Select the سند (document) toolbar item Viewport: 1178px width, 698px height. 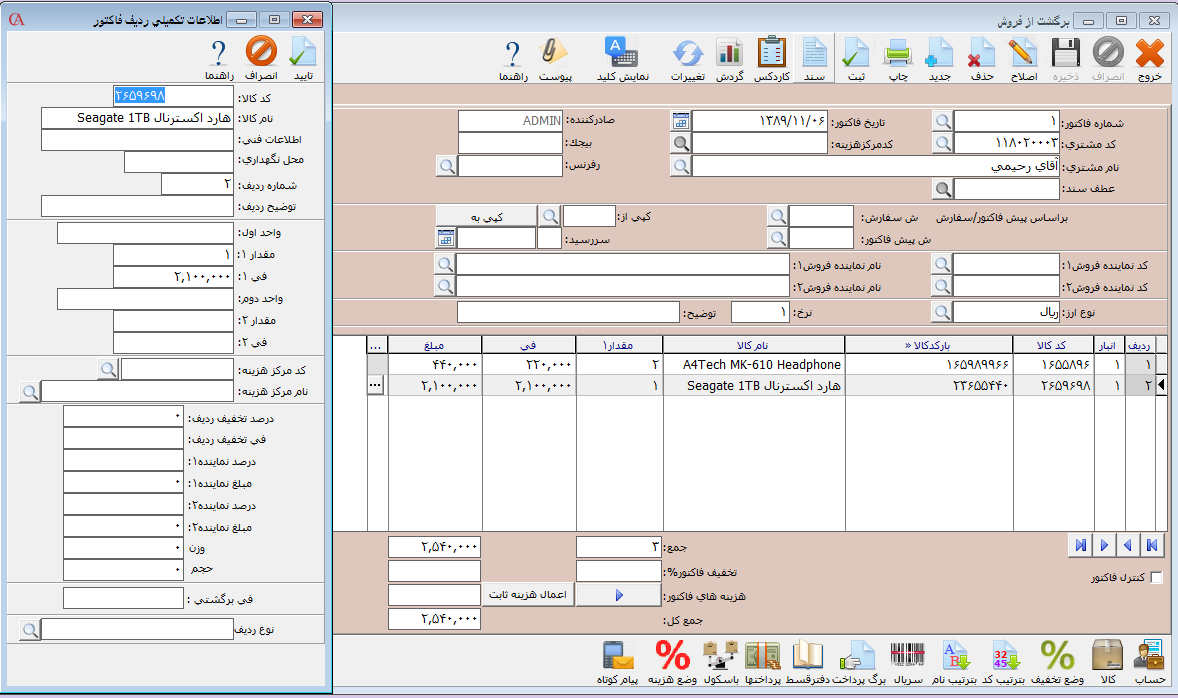coord(815,59)
